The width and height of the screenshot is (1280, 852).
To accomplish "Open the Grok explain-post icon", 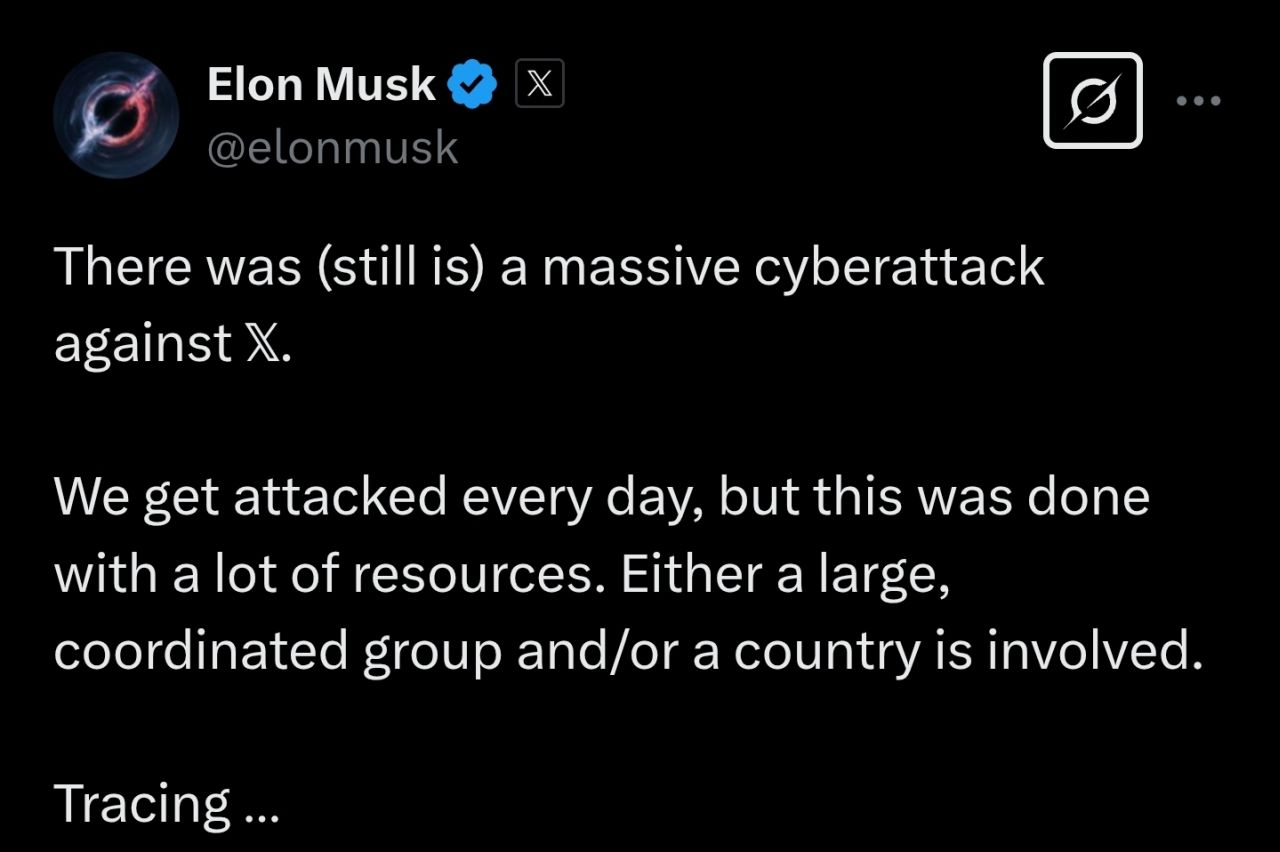I will [x=1092, y=100].
